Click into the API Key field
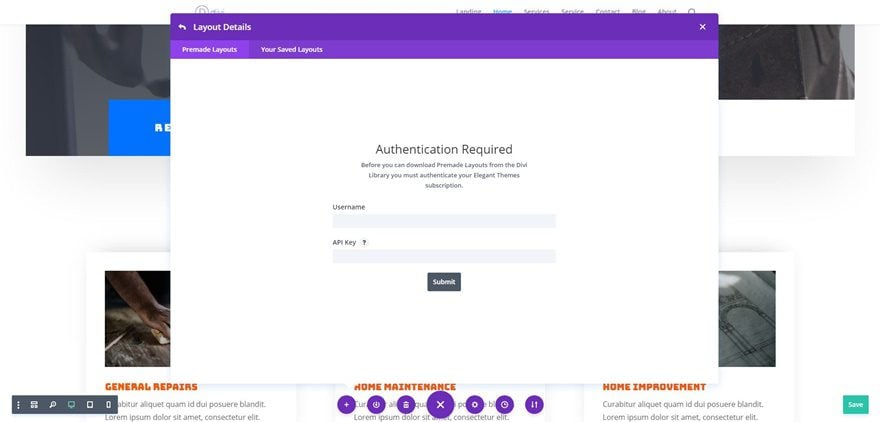This screenshot has width=880, height=422. [x=444, y=256]
